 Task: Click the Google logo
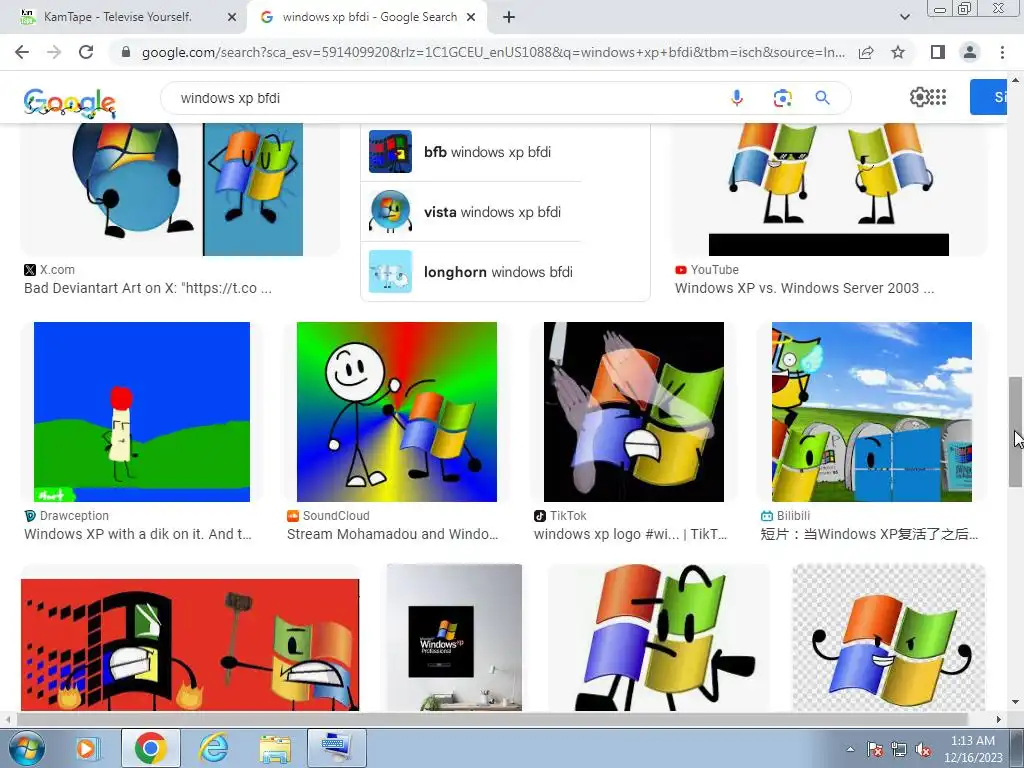click(x=70, y=102)
